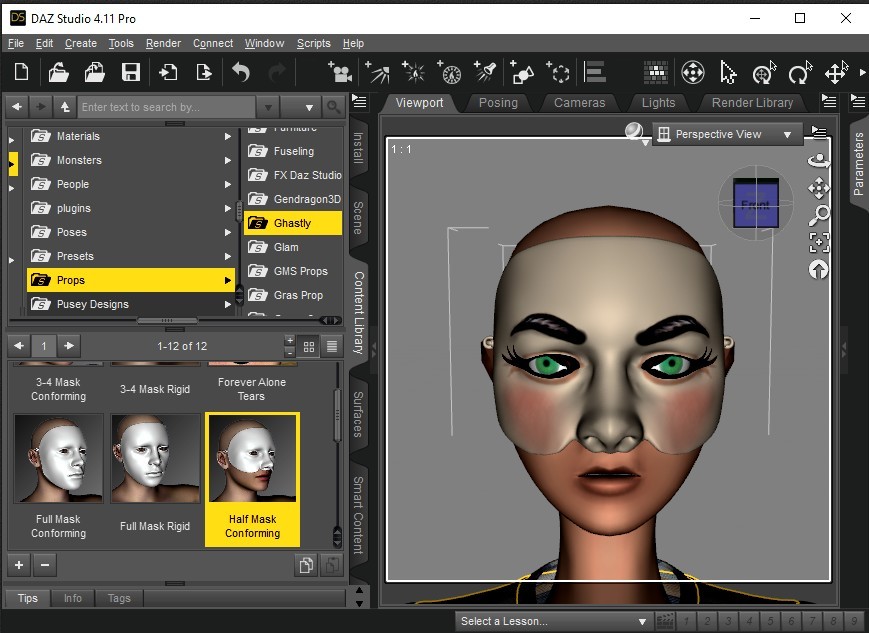Open the Parameters side tab
The image size is (869, 633).
858,164
